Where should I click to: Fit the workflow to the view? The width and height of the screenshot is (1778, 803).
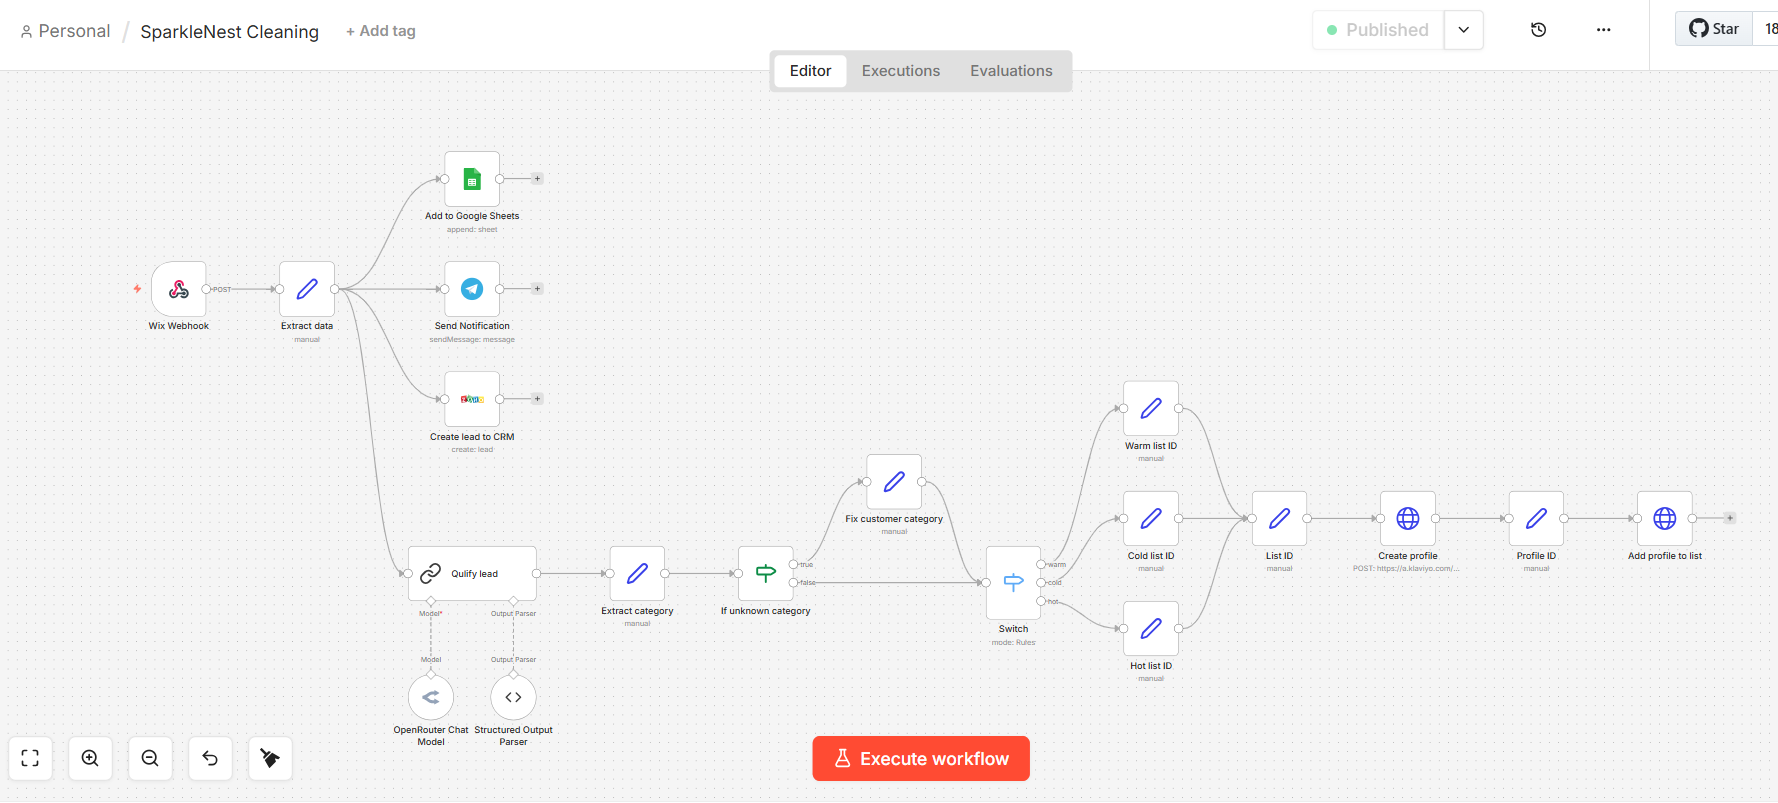pyautogui.click(x=30, y=758)
